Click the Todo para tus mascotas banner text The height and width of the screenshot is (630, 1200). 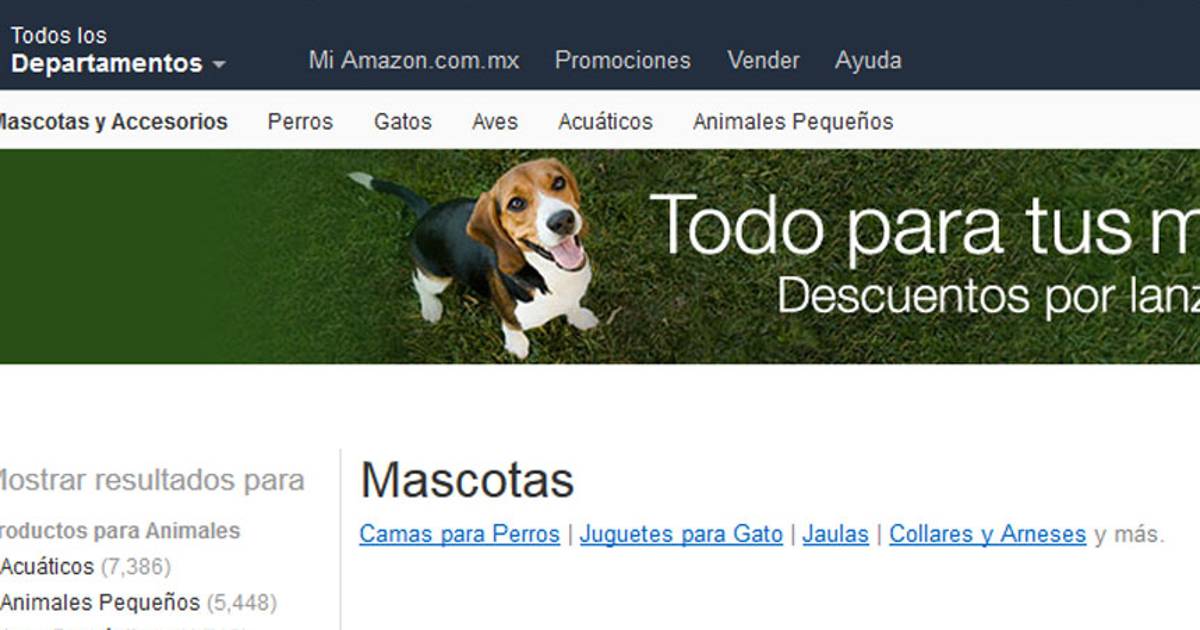pos(924,225)
